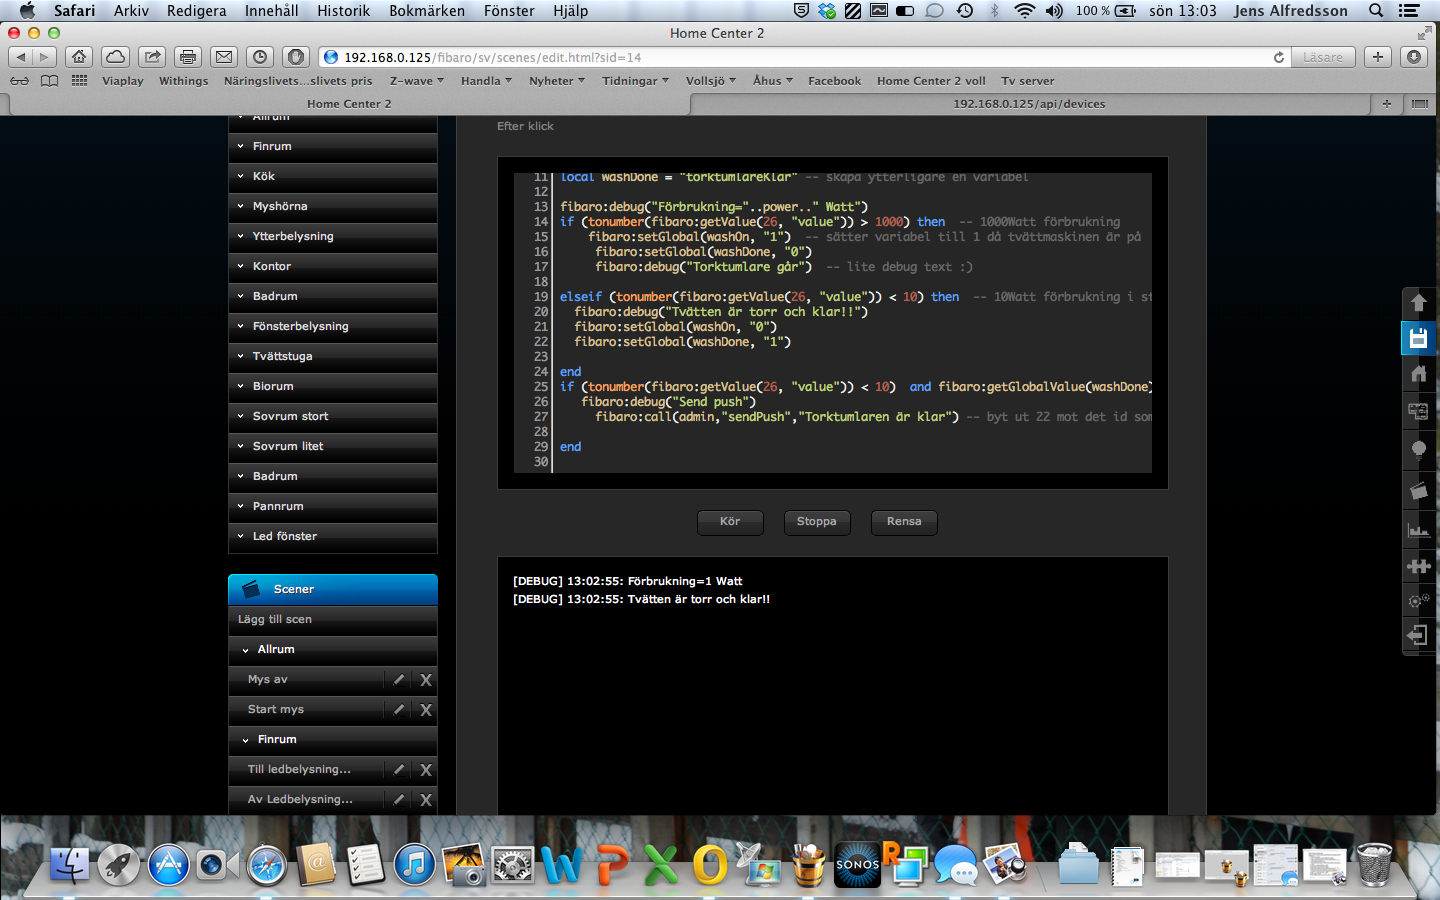Edit the 'Av Ledbelysning' scene with pencil icon

point(399,800)
